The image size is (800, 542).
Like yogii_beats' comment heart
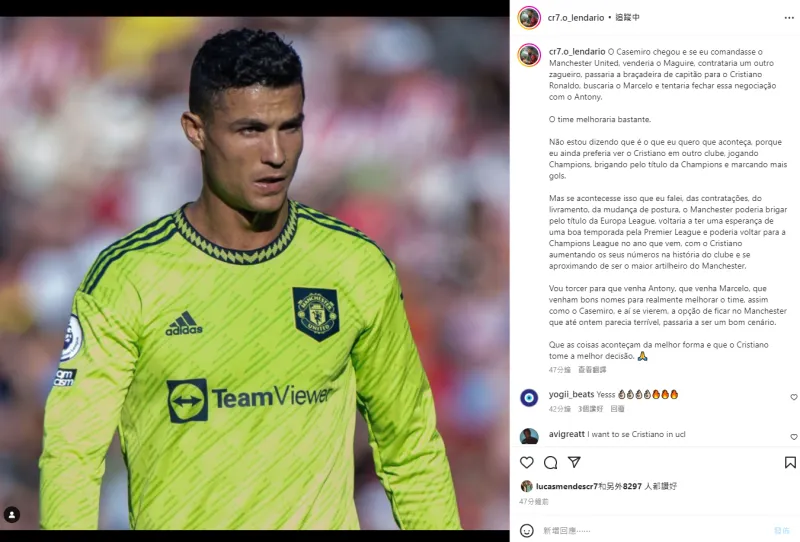point(794,397)
